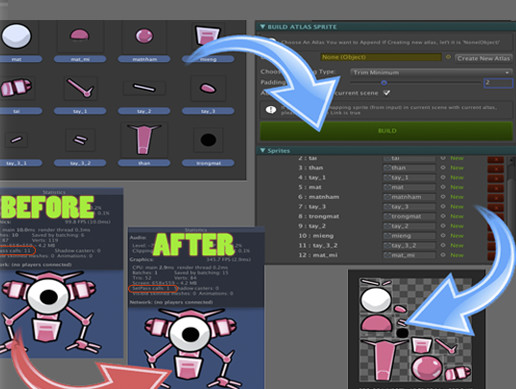Toggle the current scene checkbox

(387, 93)
